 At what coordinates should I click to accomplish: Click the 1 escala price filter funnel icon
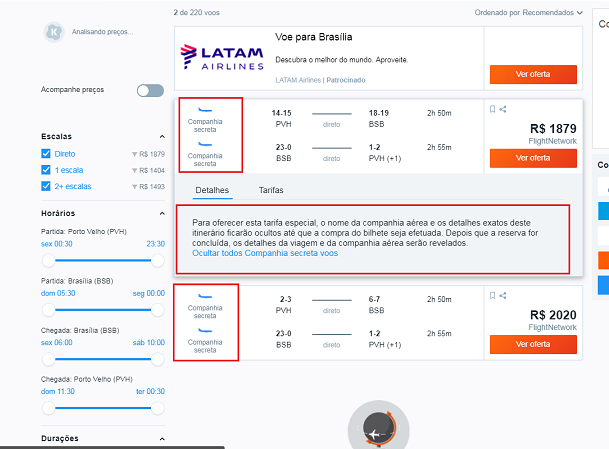coord(134,171)
